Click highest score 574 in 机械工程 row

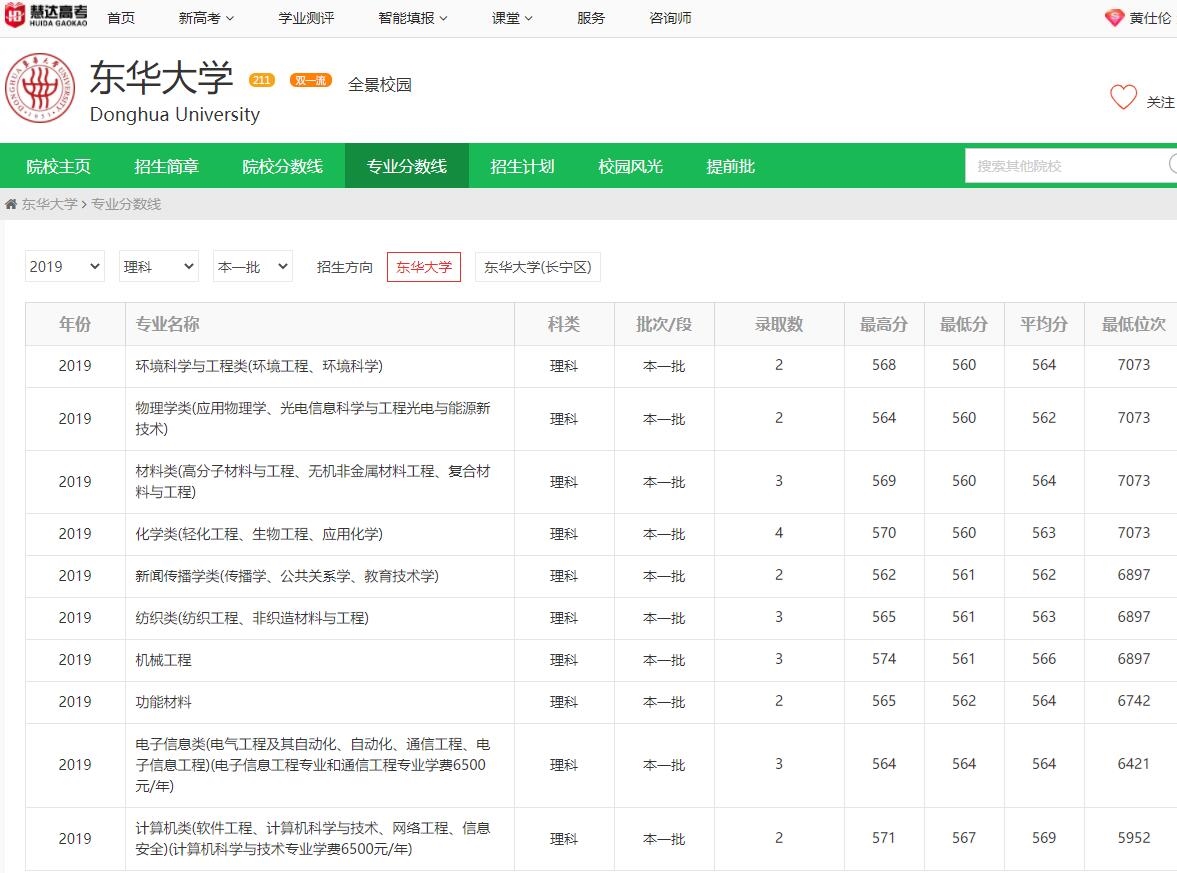884,659
